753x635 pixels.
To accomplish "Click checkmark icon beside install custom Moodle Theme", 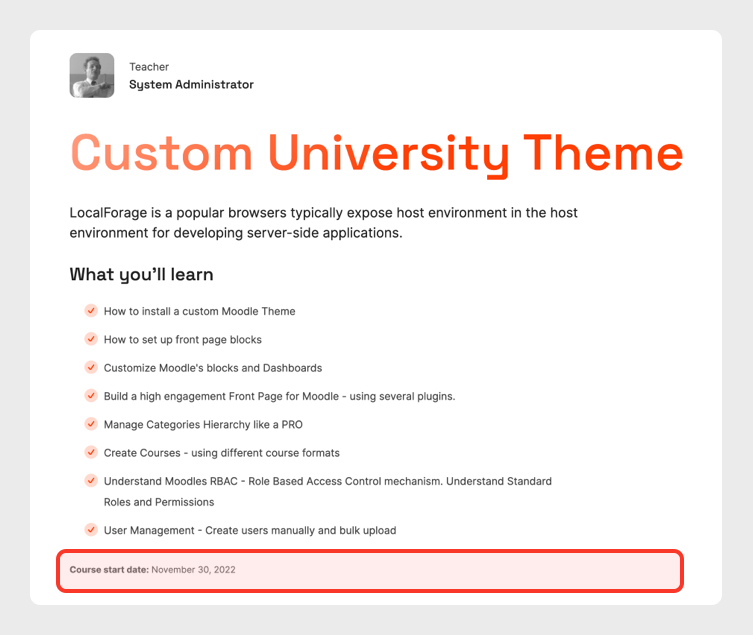I will coord(91,311).
